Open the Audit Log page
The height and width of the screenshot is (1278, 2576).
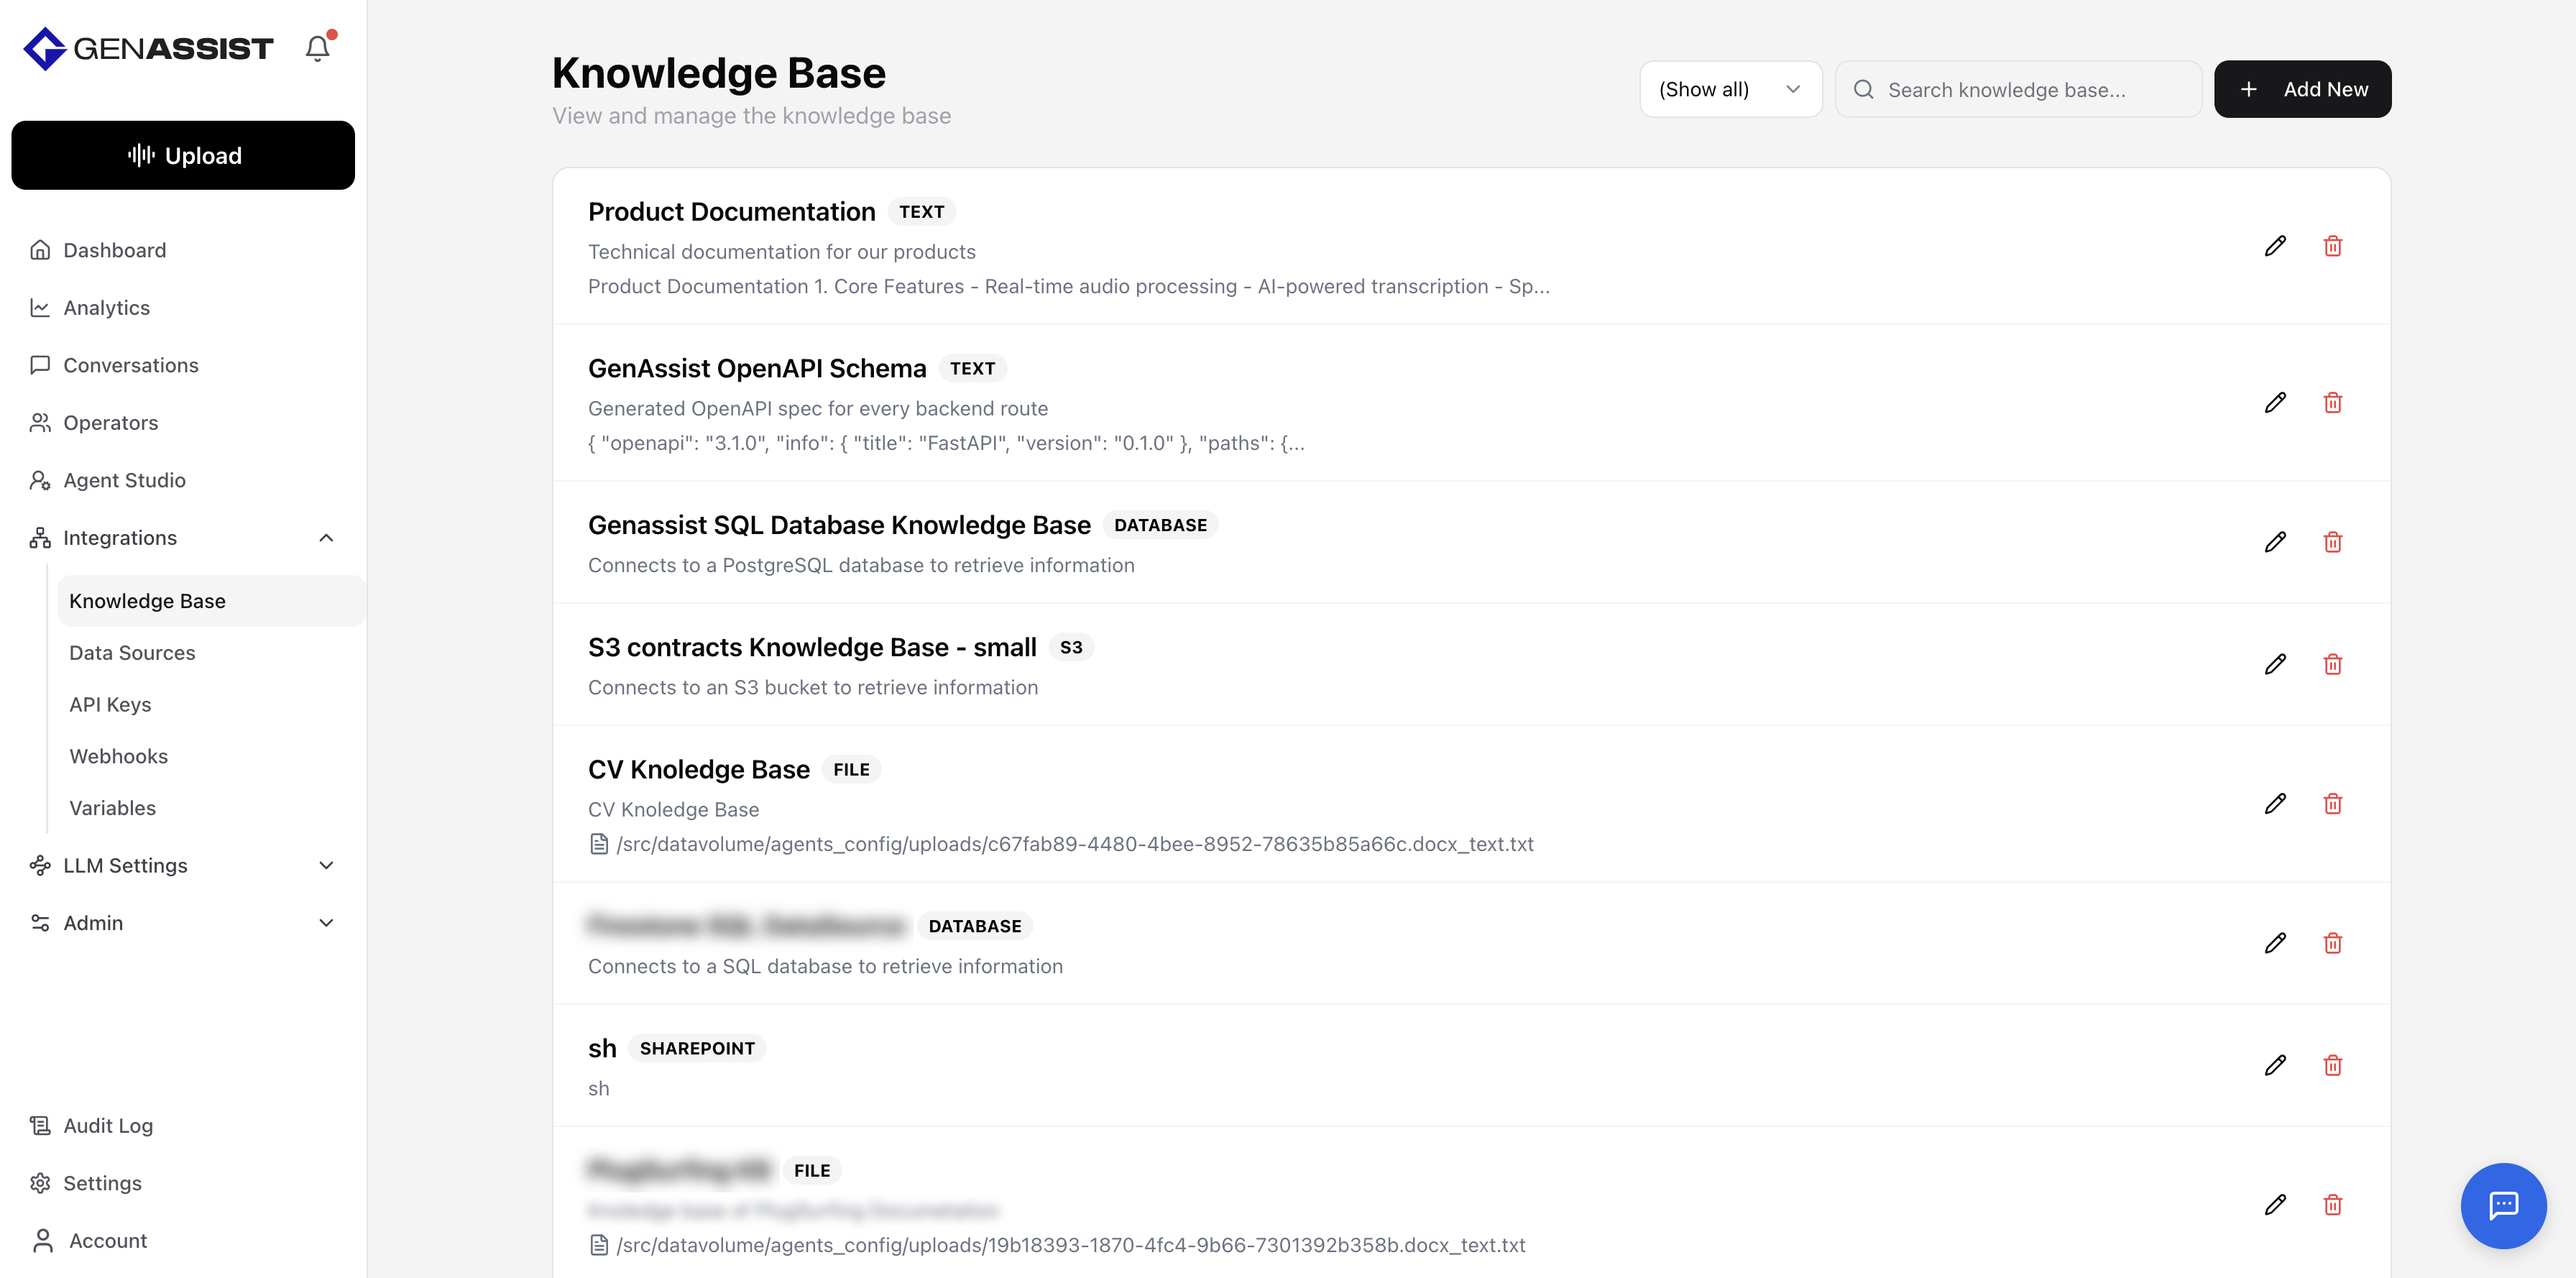(108, 1126)
